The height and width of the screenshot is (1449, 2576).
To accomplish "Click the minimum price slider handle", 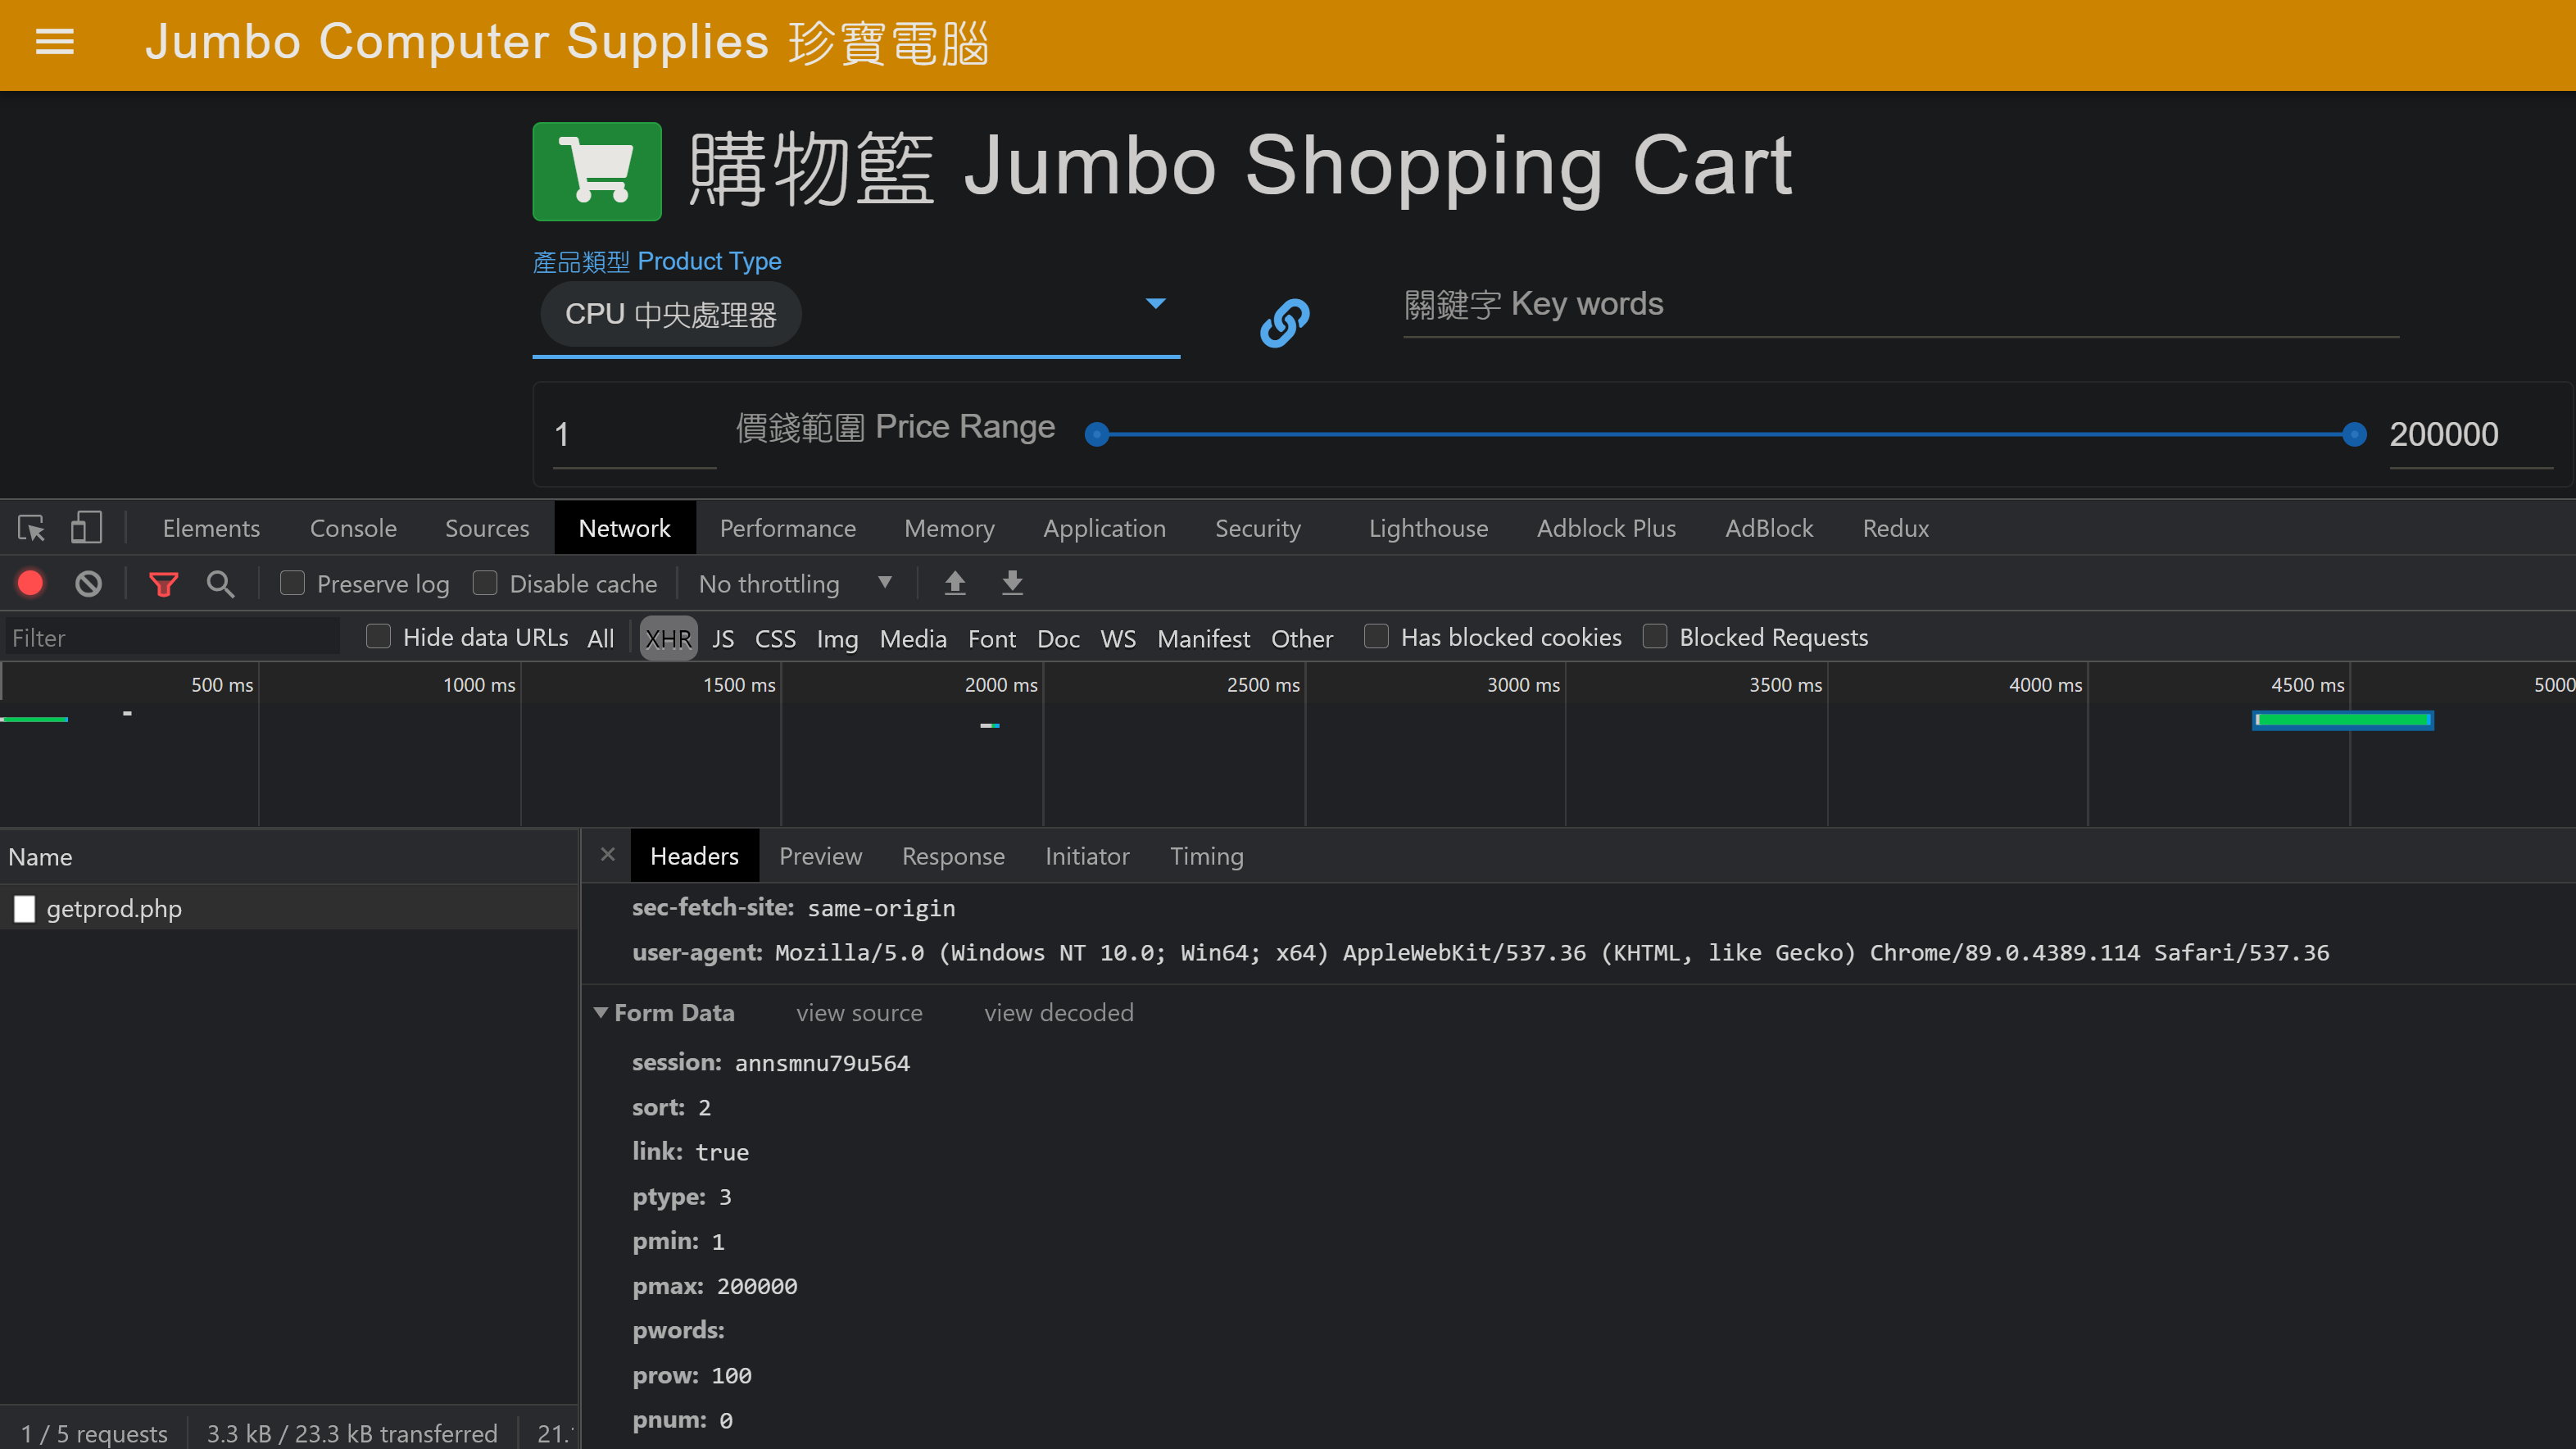I will click(x=1097, y=434).
